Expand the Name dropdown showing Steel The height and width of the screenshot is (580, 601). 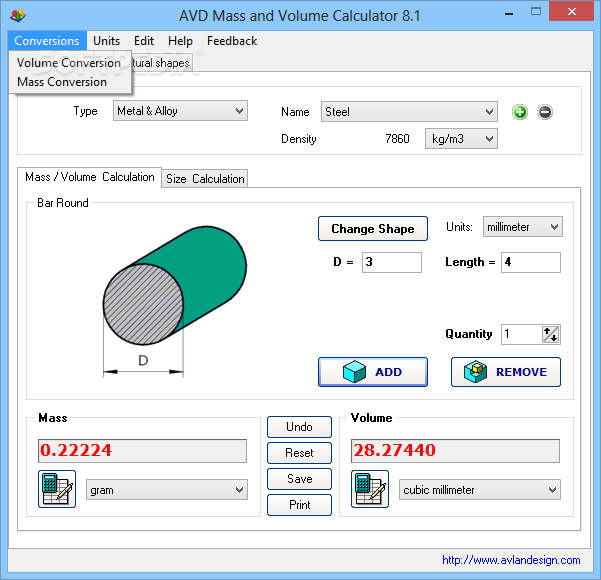pos(409,112)
